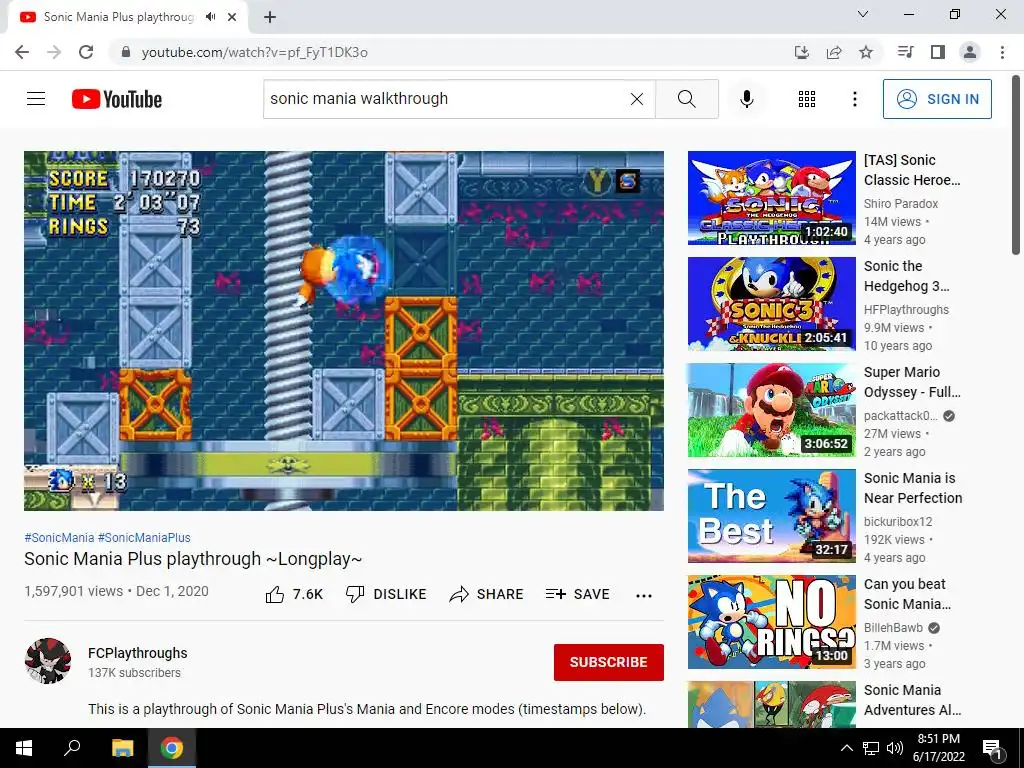
Task: Mute tab via speaker icon on tab
Action: pos(210,17)
